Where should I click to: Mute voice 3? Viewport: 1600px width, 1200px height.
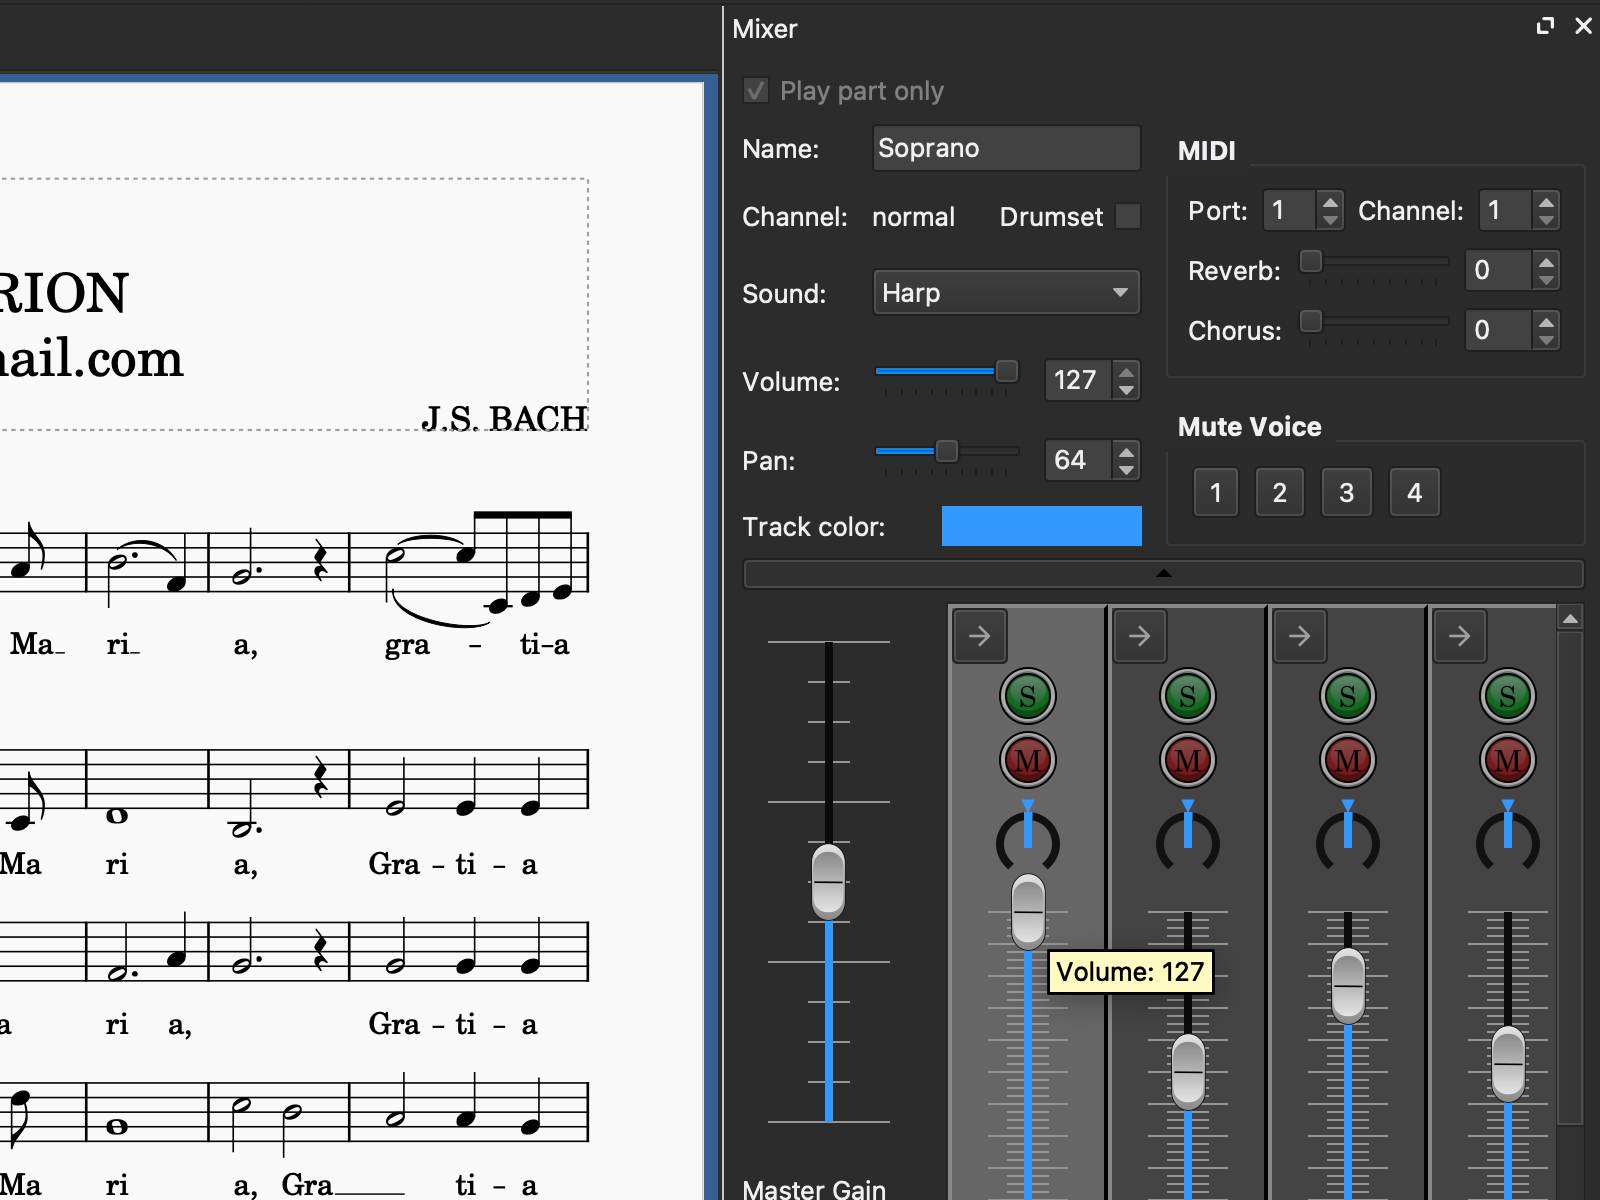tap(1346, 492)
